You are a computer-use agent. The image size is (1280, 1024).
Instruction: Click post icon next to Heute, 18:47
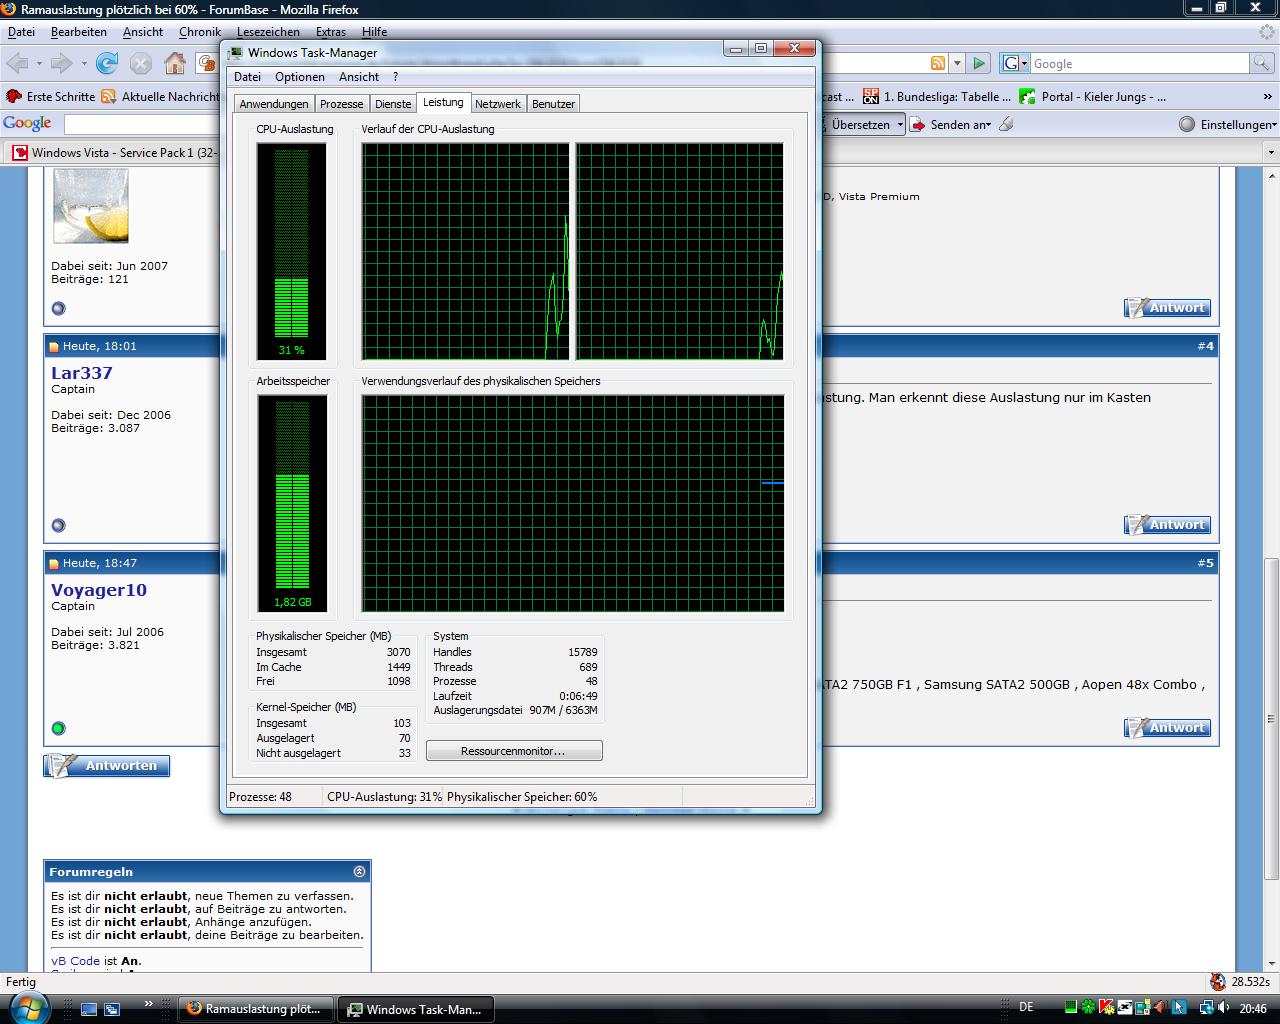coord(54,564)
